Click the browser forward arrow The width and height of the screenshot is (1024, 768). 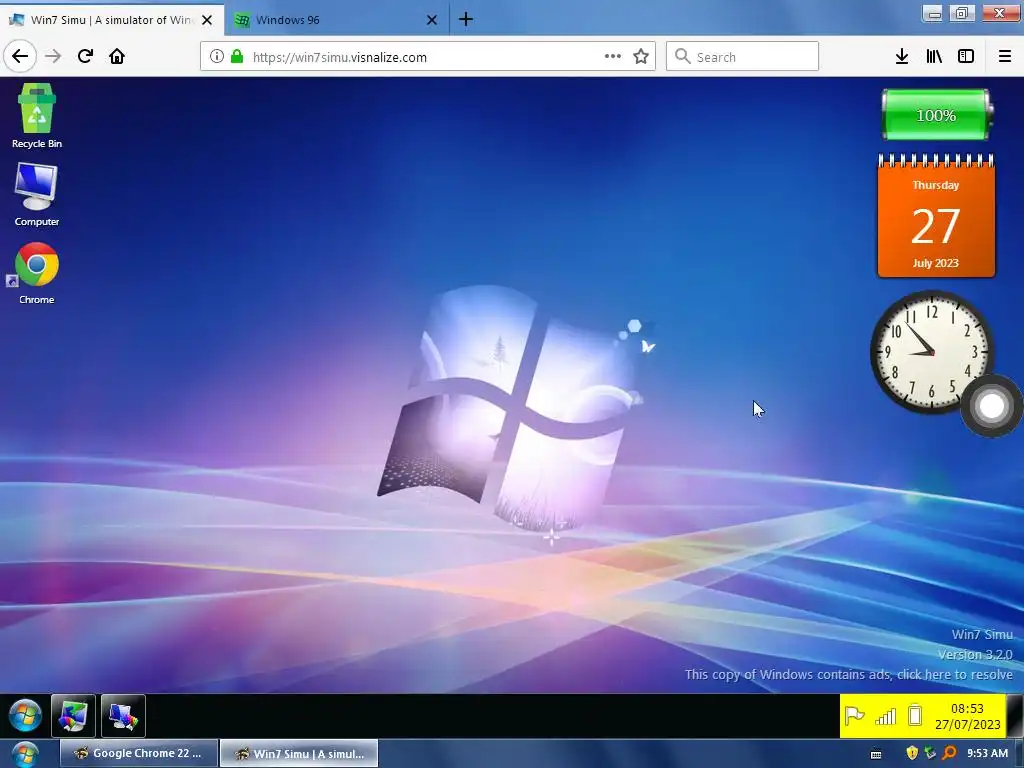(x=53, y=56)
